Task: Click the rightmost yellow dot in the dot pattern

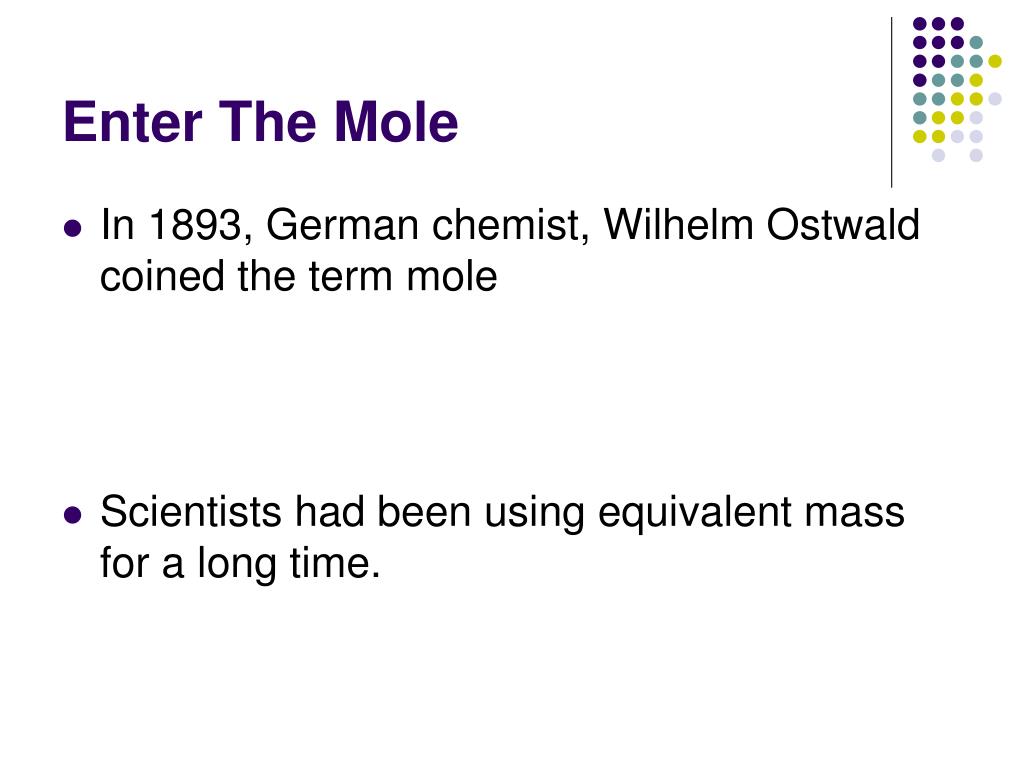Action: [x=995, y=61]
